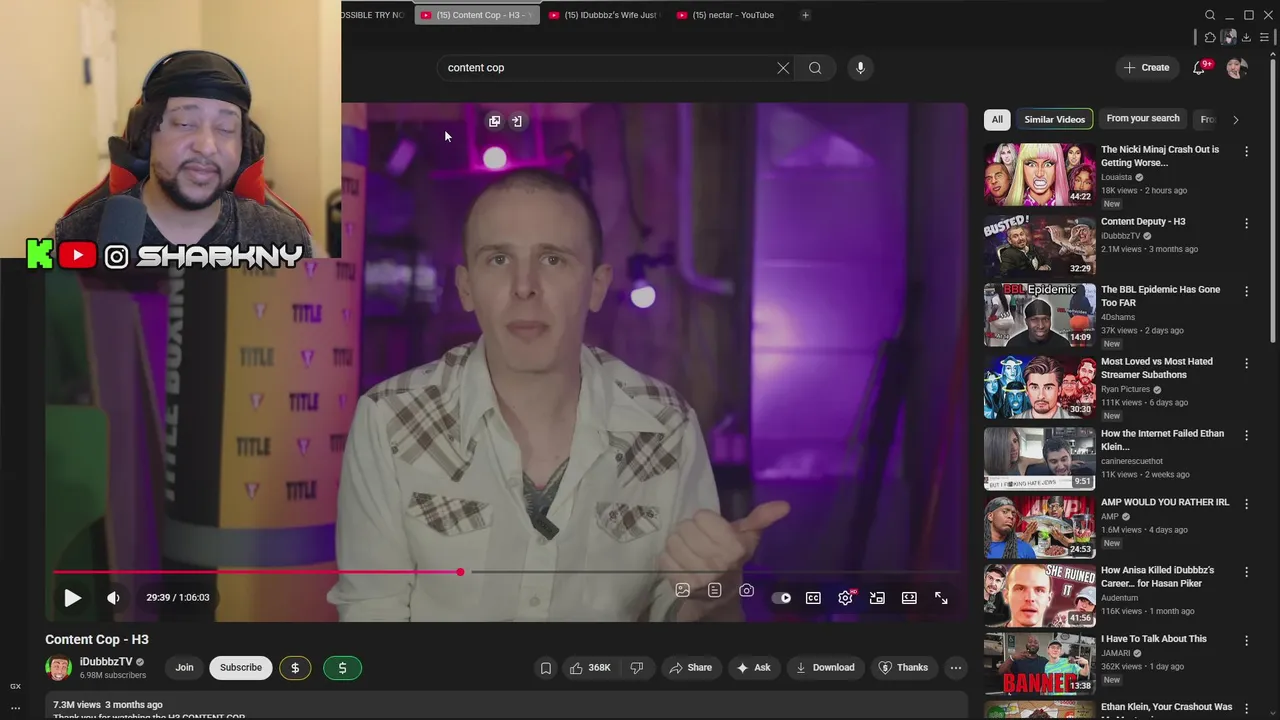Click the video progress bar scrubber

(x=460, y=572)
